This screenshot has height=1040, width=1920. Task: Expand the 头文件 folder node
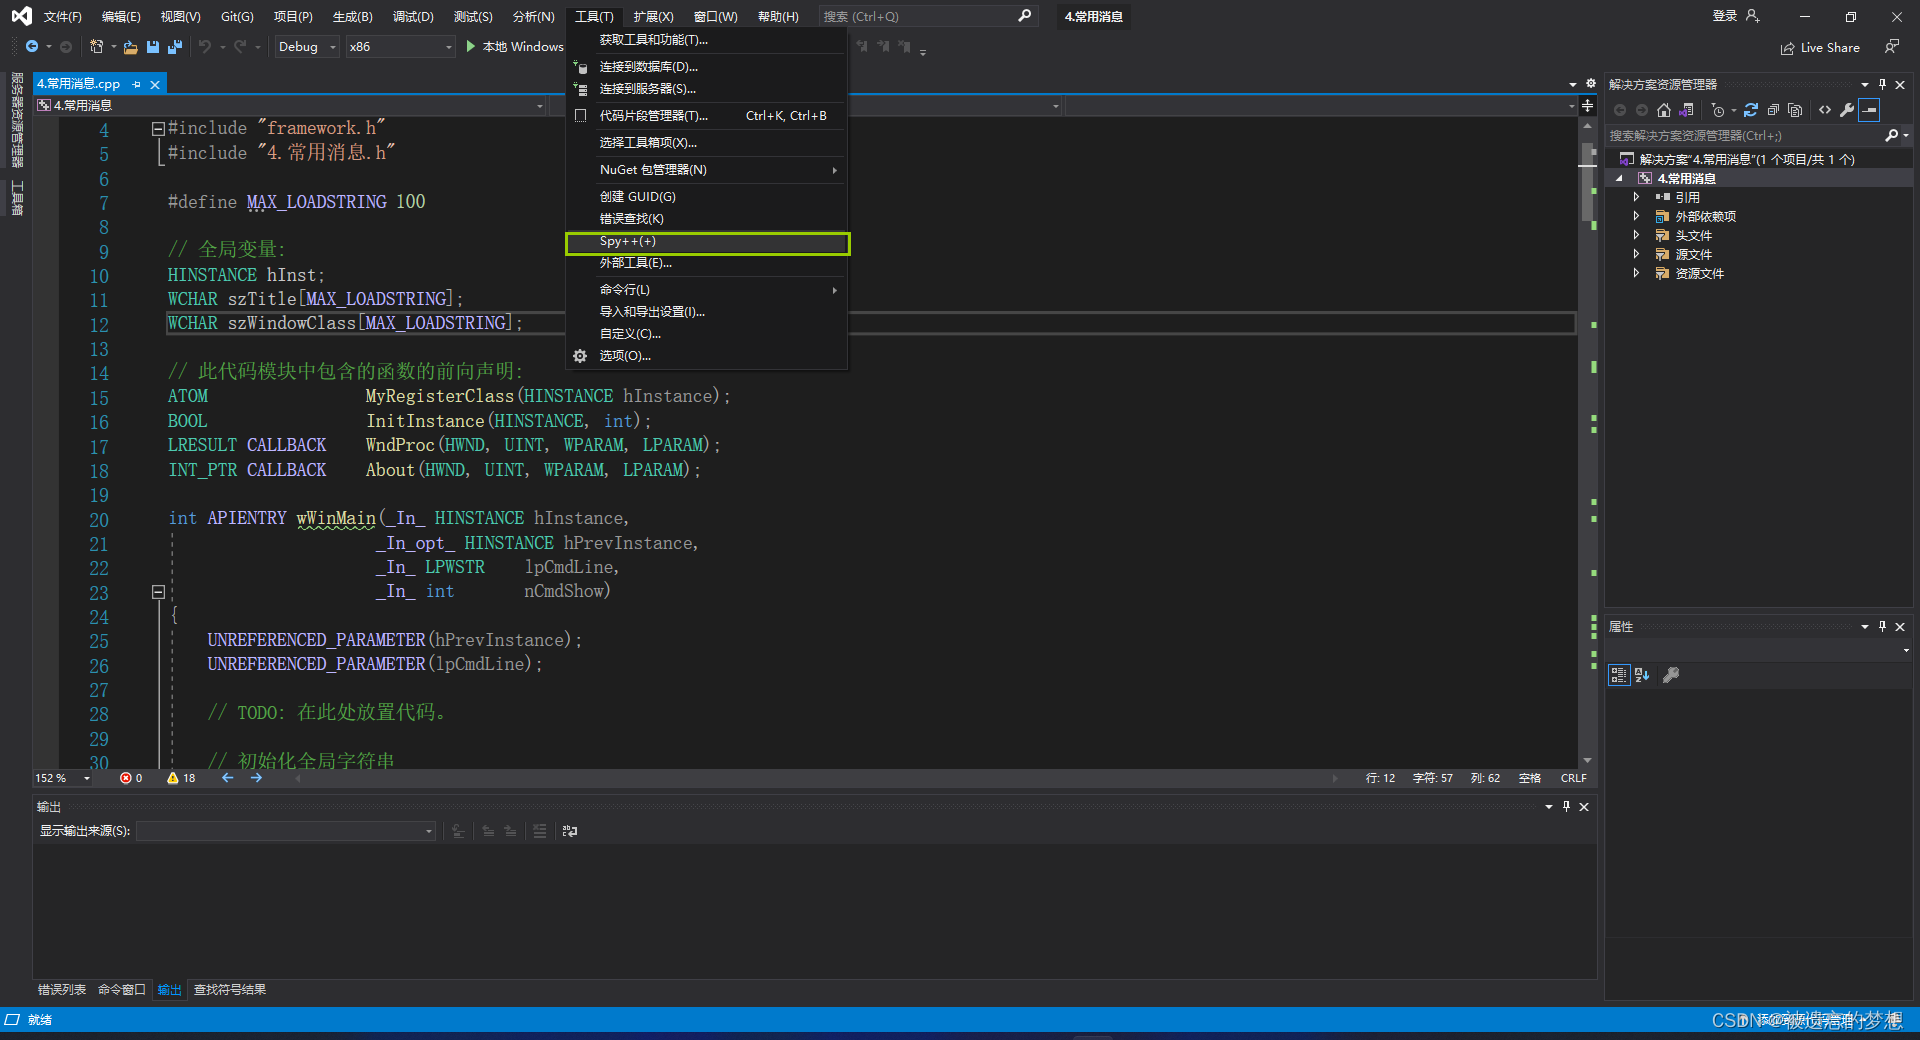coord(1636,235)
